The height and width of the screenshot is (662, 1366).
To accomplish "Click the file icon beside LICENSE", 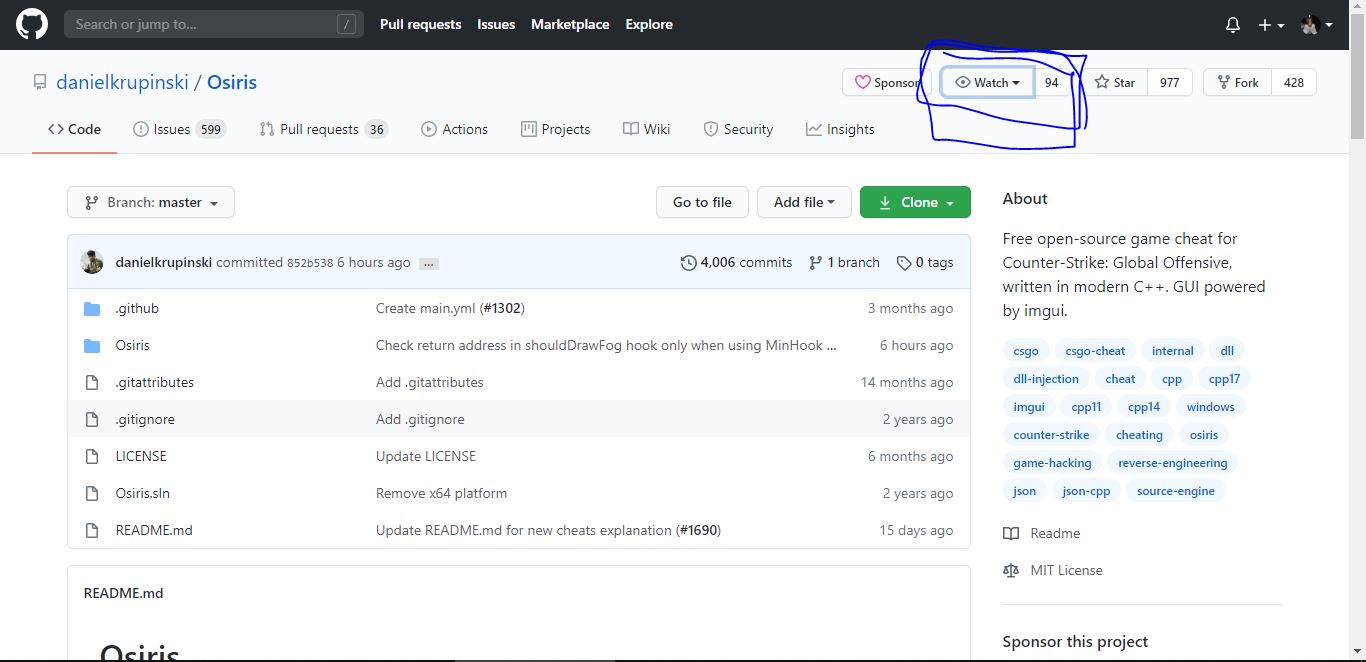I will 92,456.
